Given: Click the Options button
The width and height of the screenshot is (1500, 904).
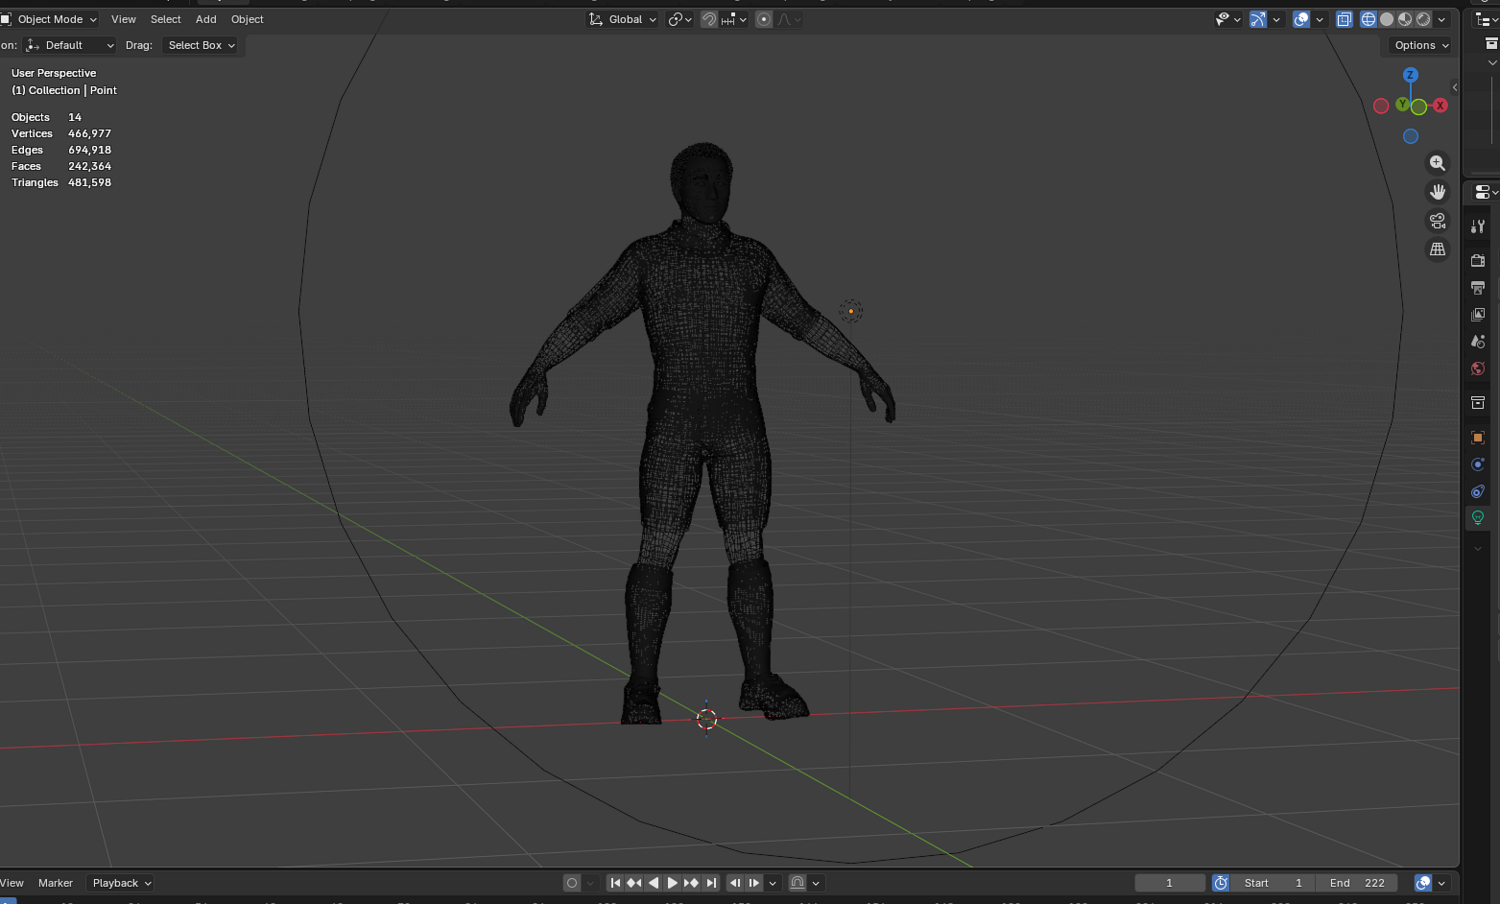Looking at the screenshot, I should coord(1421,45).
